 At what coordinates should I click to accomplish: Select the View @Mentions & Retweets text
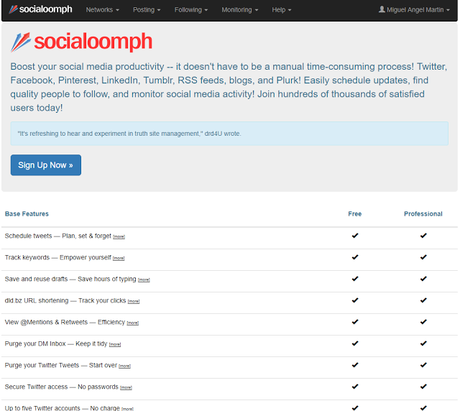click(65, 322)
